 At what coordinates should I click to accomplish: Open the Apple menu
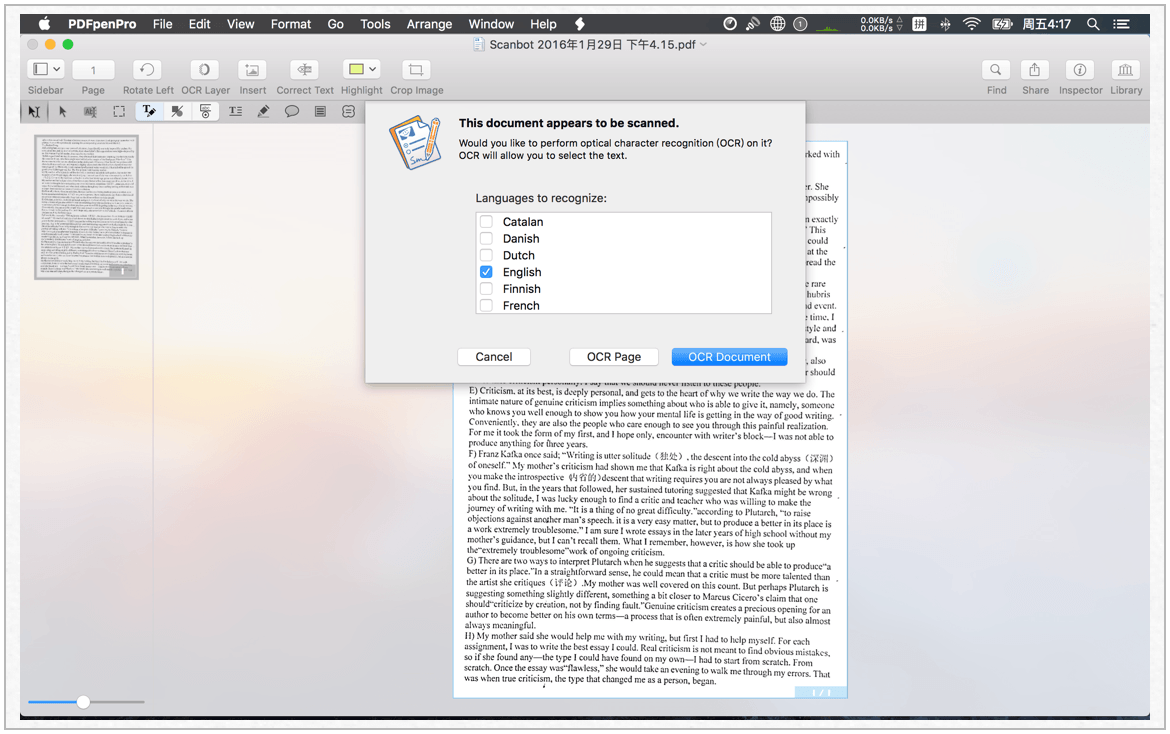[x=44, y=24]
